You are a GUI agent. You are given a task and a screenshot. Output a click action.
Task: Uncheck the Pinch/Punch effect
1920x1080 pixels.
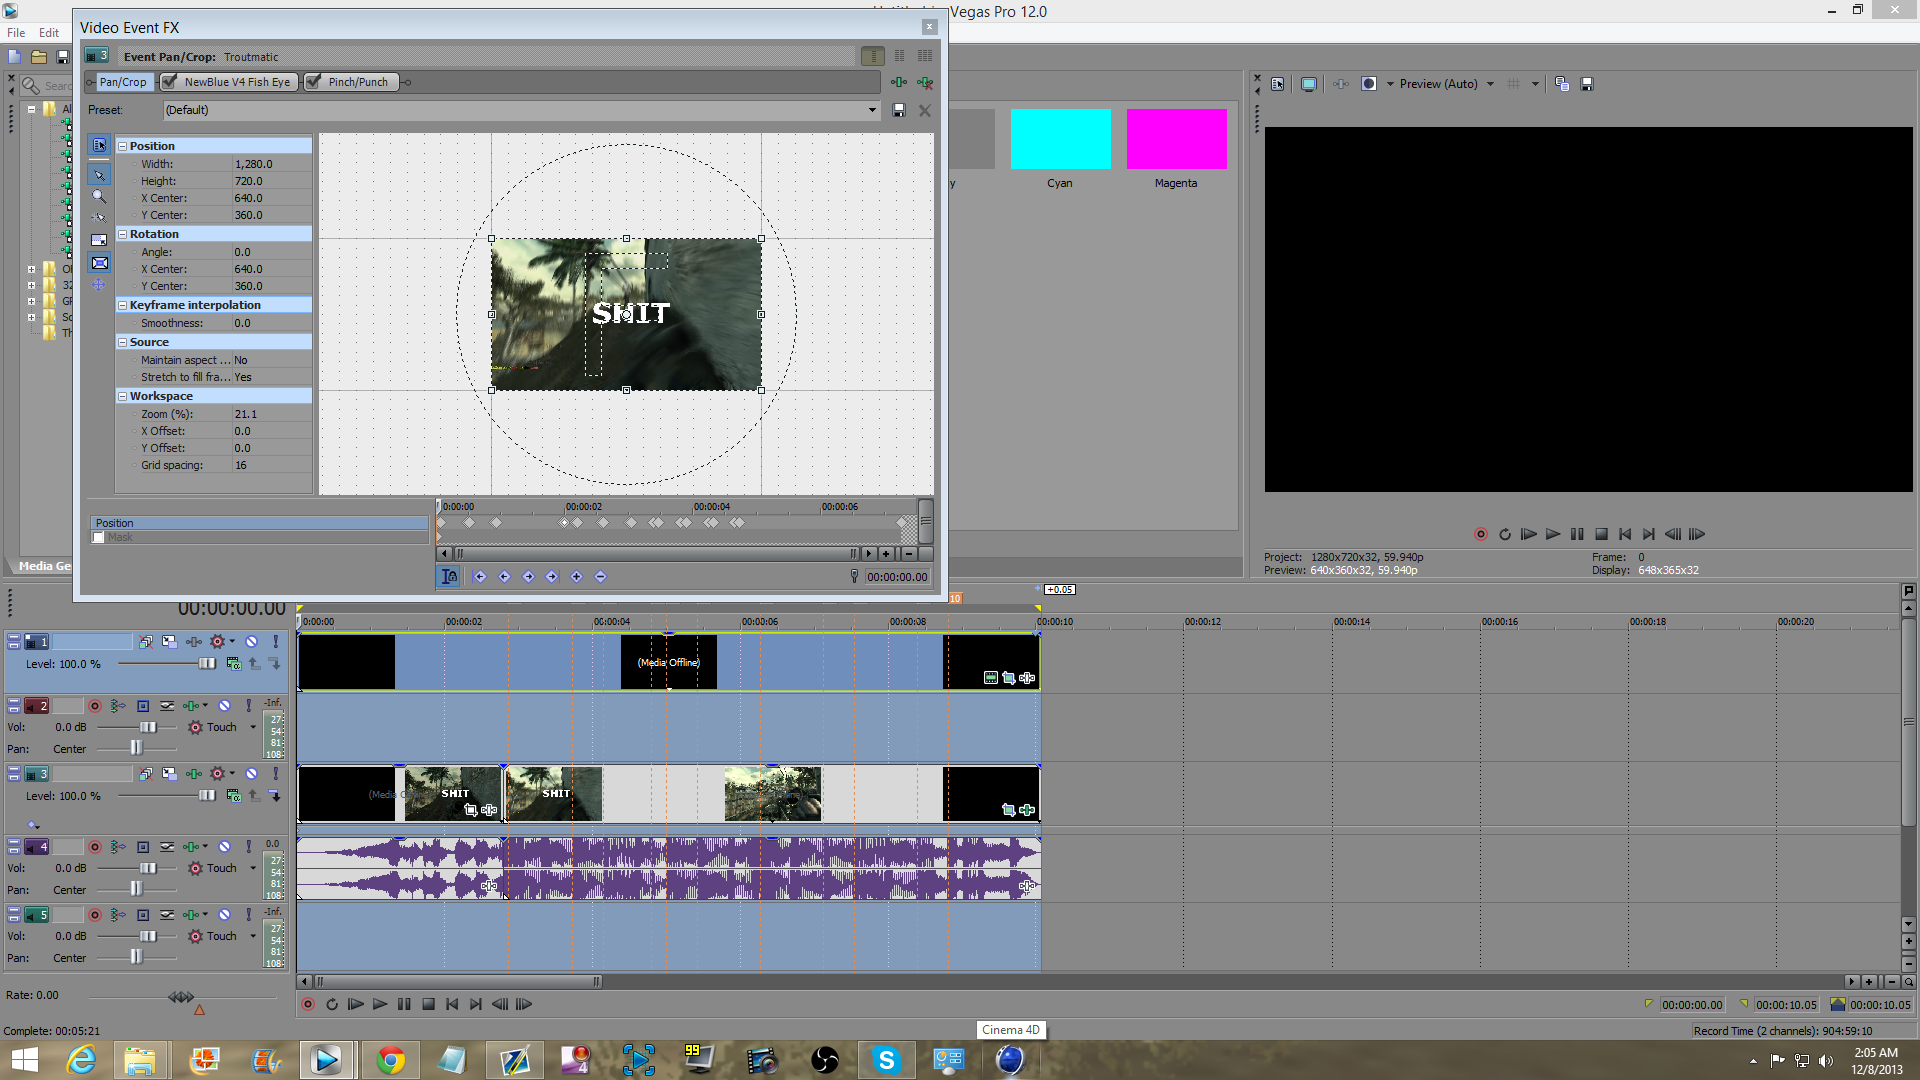(314, 82)
